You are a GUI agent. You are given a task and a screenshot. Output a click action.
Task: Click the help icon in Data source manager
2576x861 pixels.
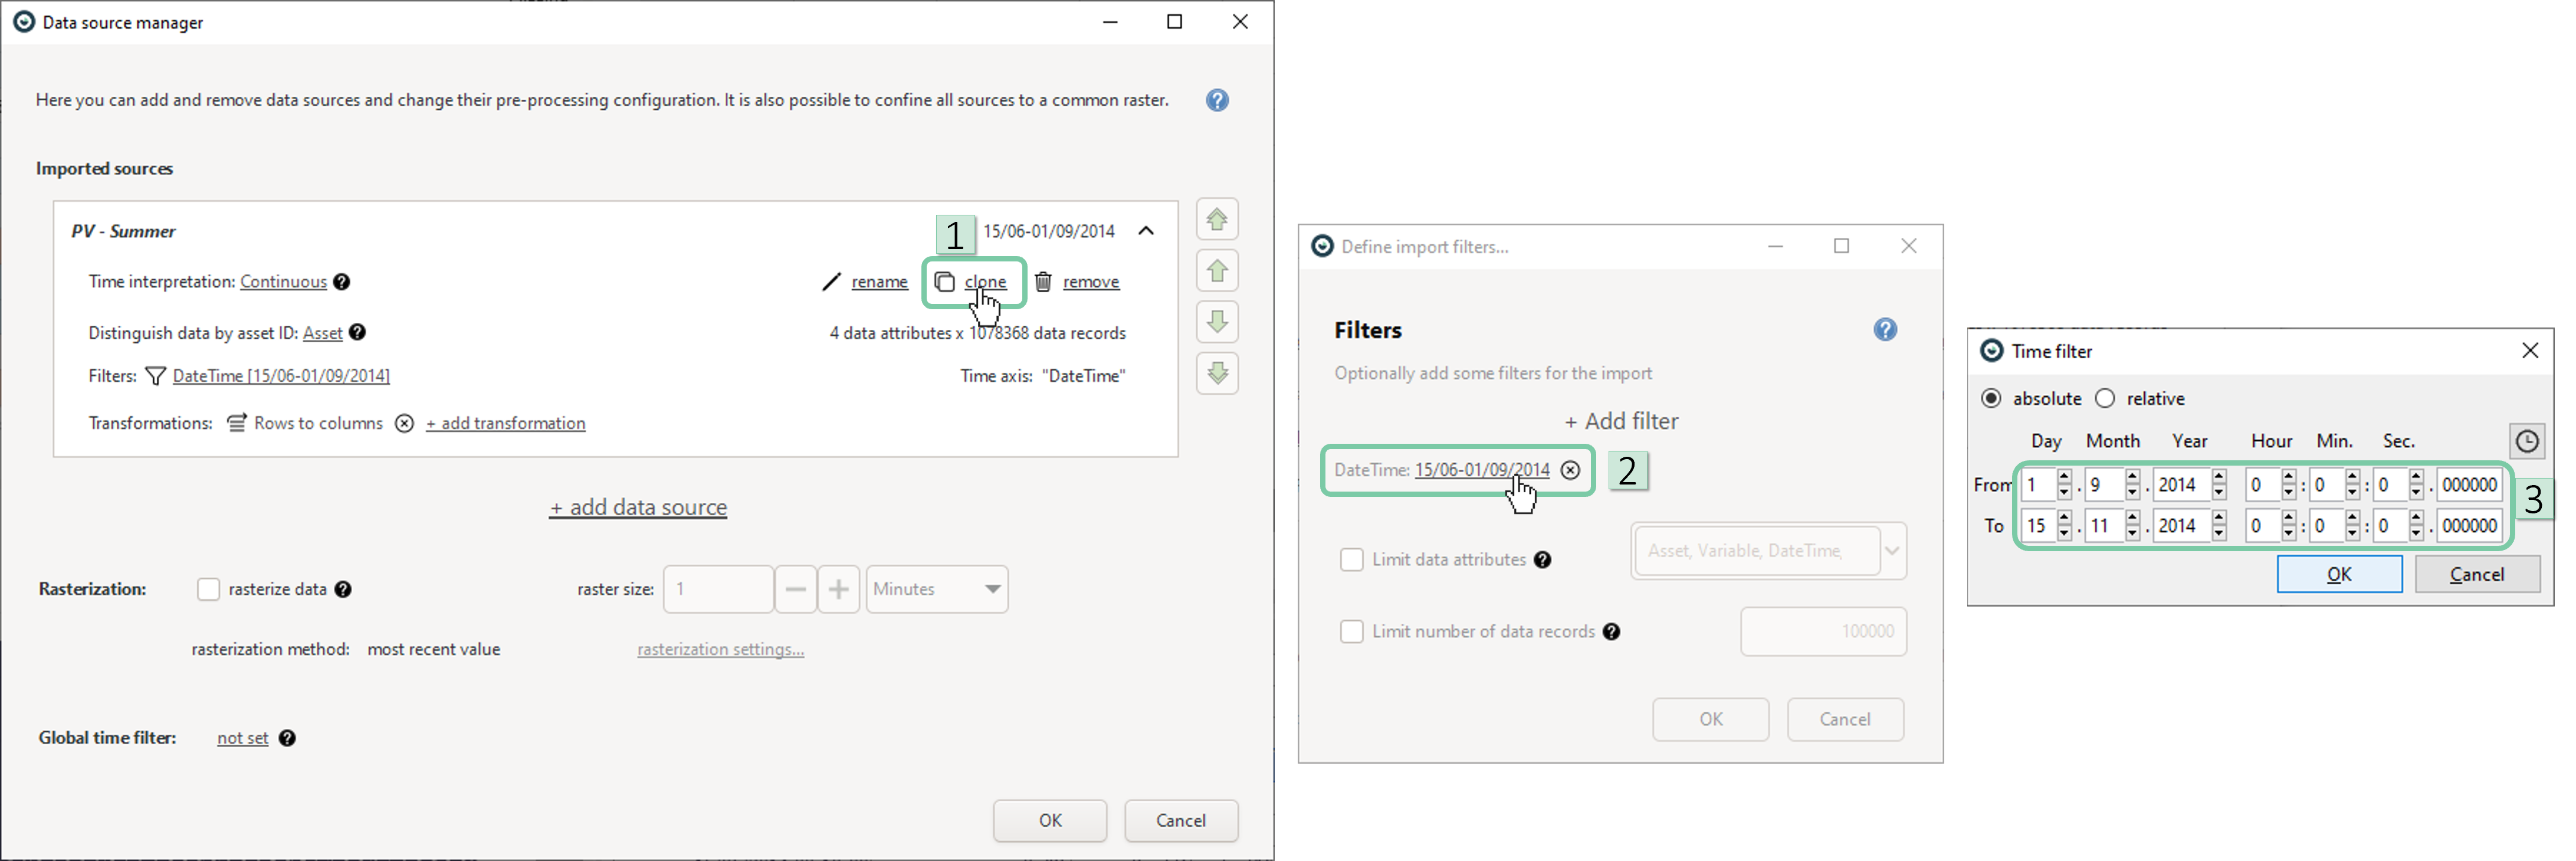[x=1217, y=100]
